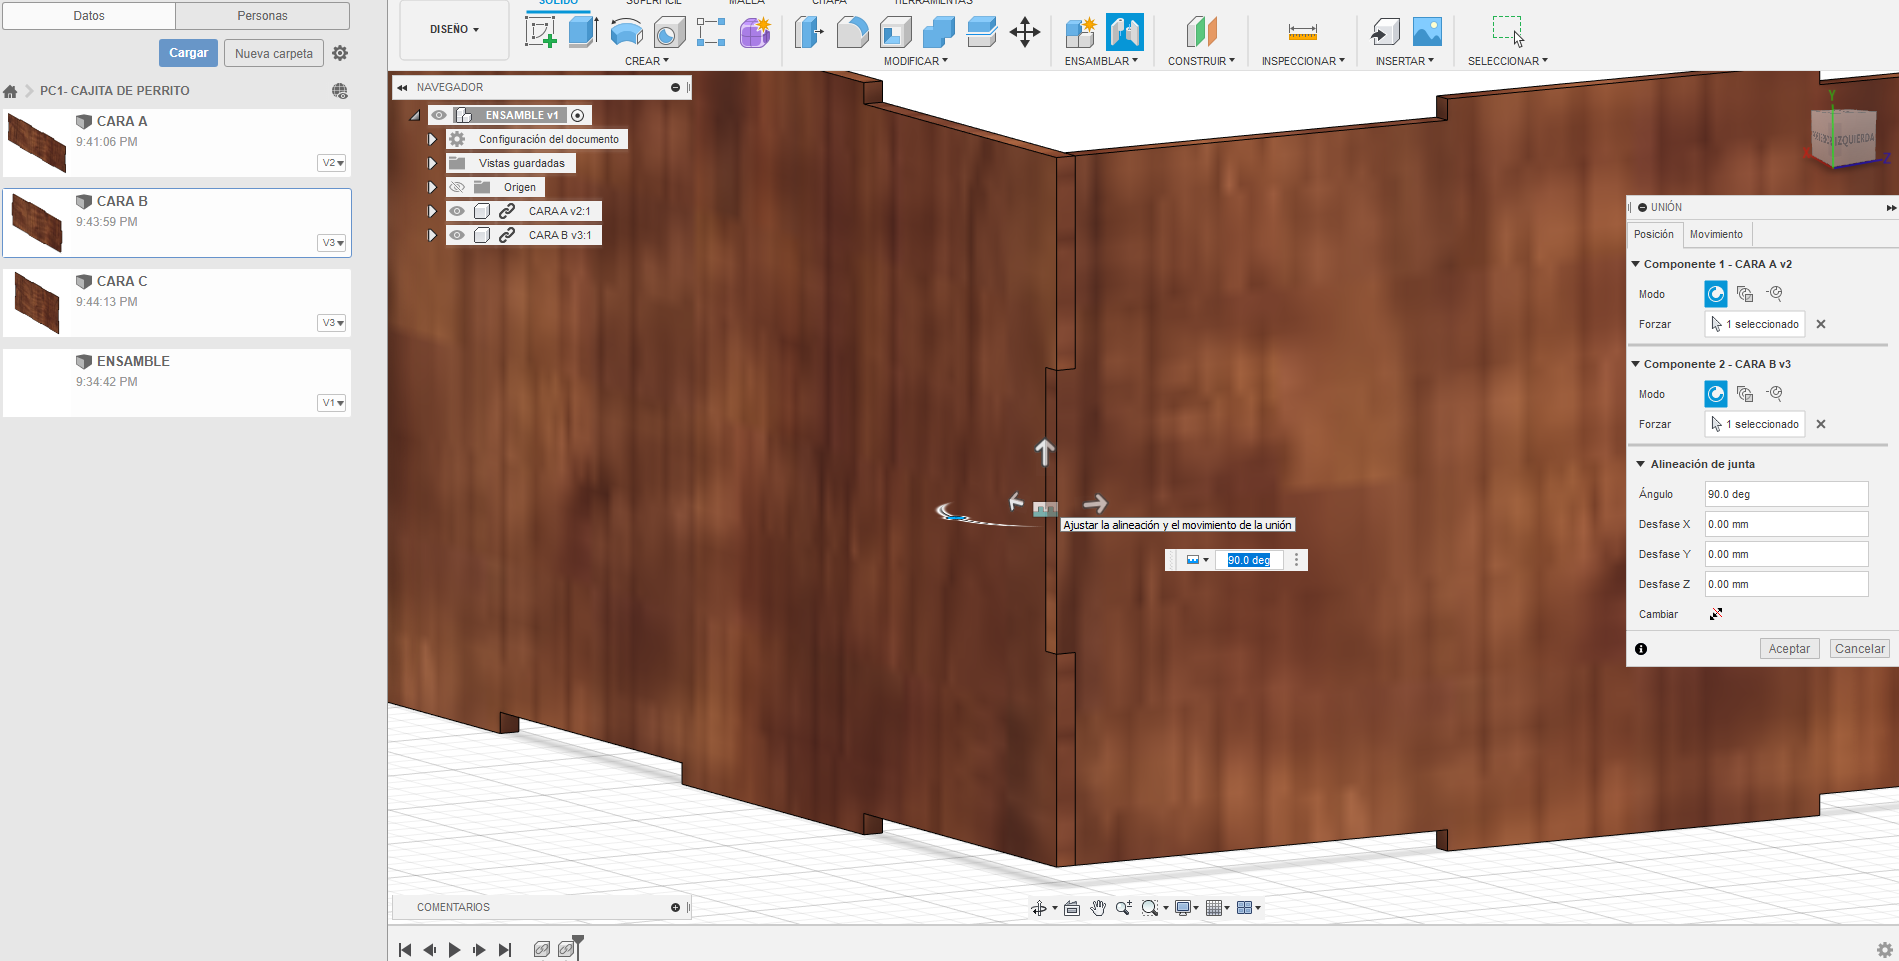The width and height of the screenshot is (1899, 961).
Task: Open project web view globe icon
Action: pyautogui.click(x=340, y=91)
